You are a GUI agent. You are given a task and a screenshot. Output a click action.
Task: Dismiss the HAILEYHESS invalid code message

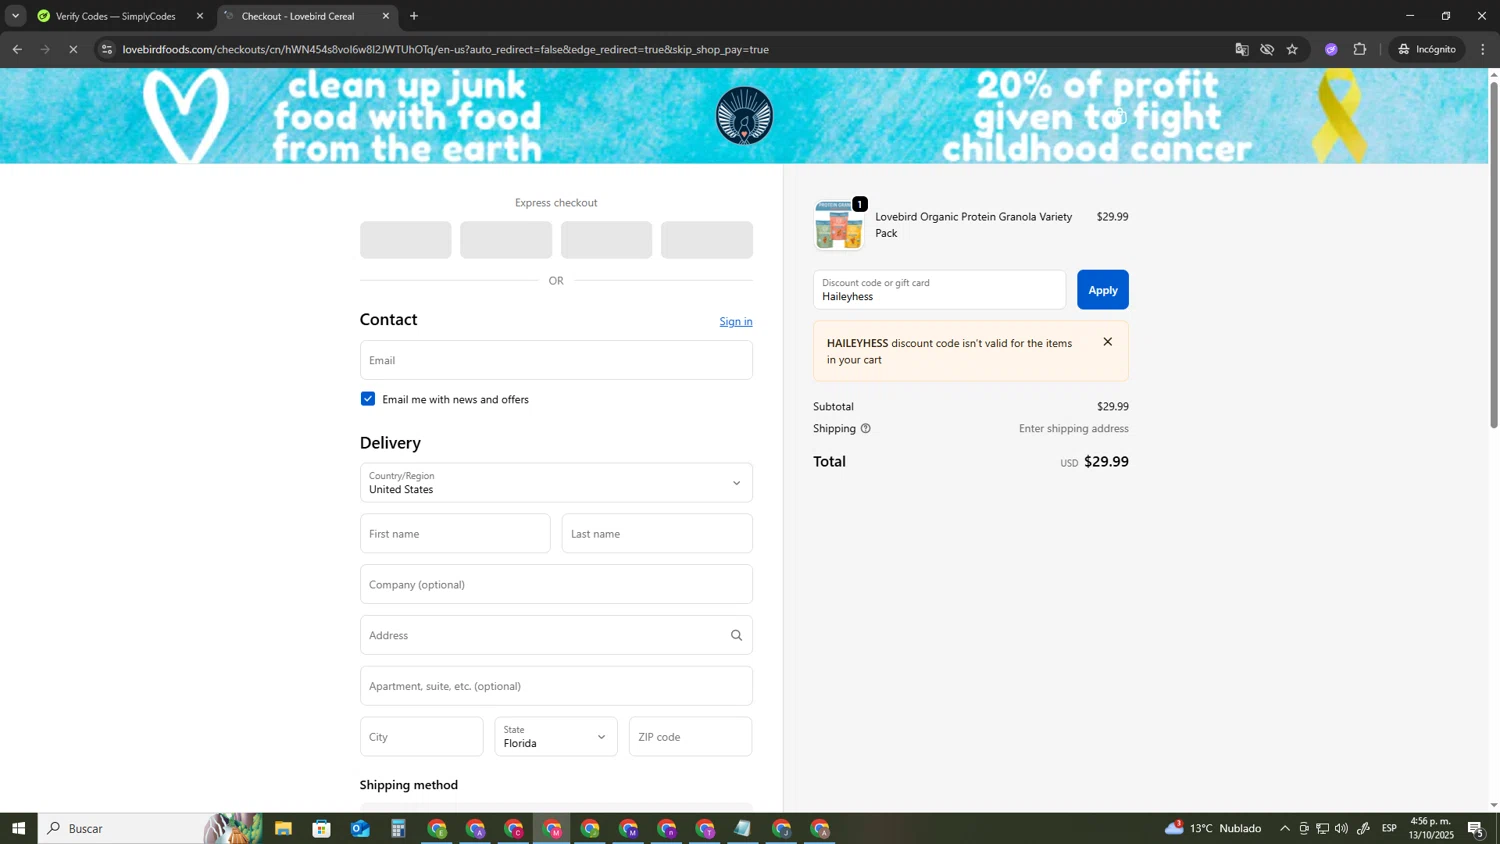coord(1107,342)
